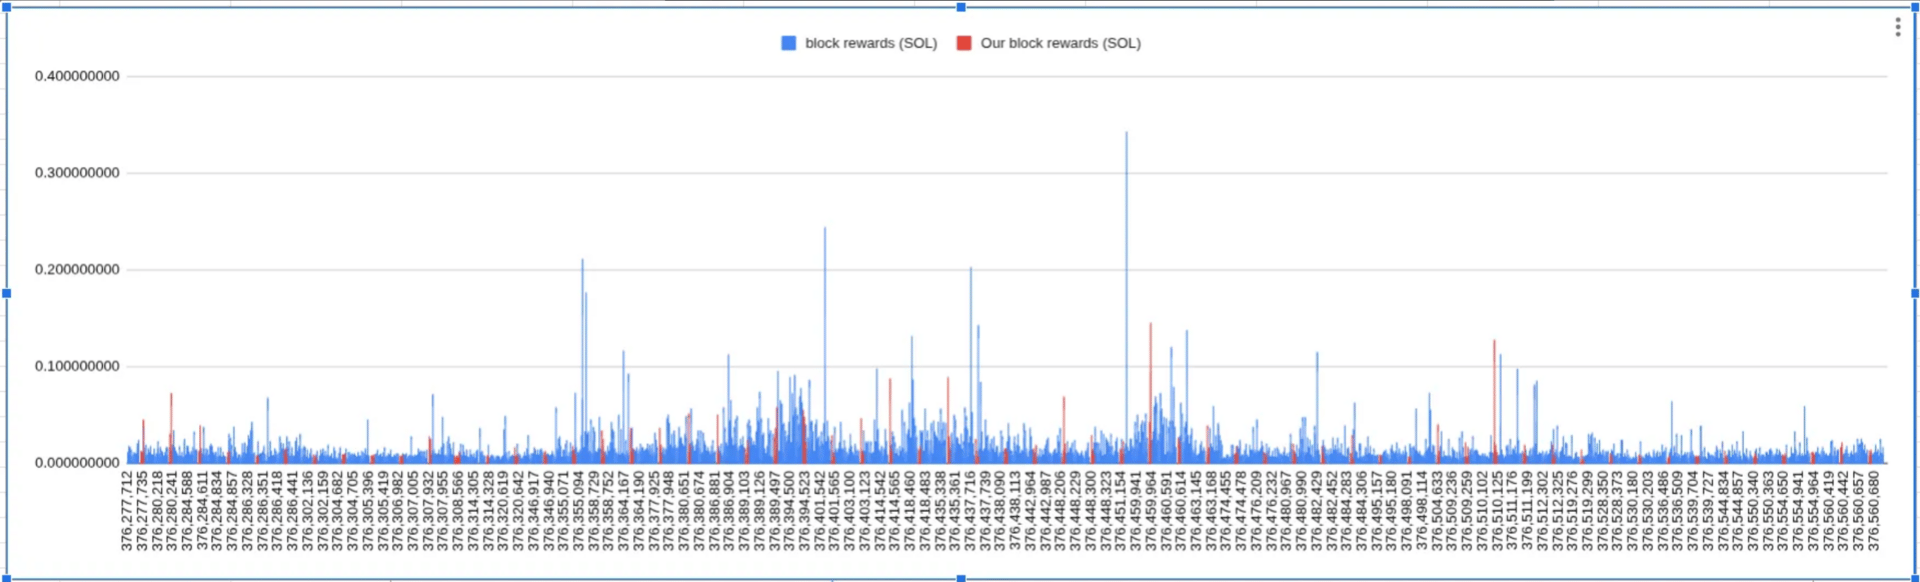Viewport: 1920px width, 582px height.
Task: Select the 0.400000000 y-axis label
Action: pyautogui.click(x=77, y=76)
